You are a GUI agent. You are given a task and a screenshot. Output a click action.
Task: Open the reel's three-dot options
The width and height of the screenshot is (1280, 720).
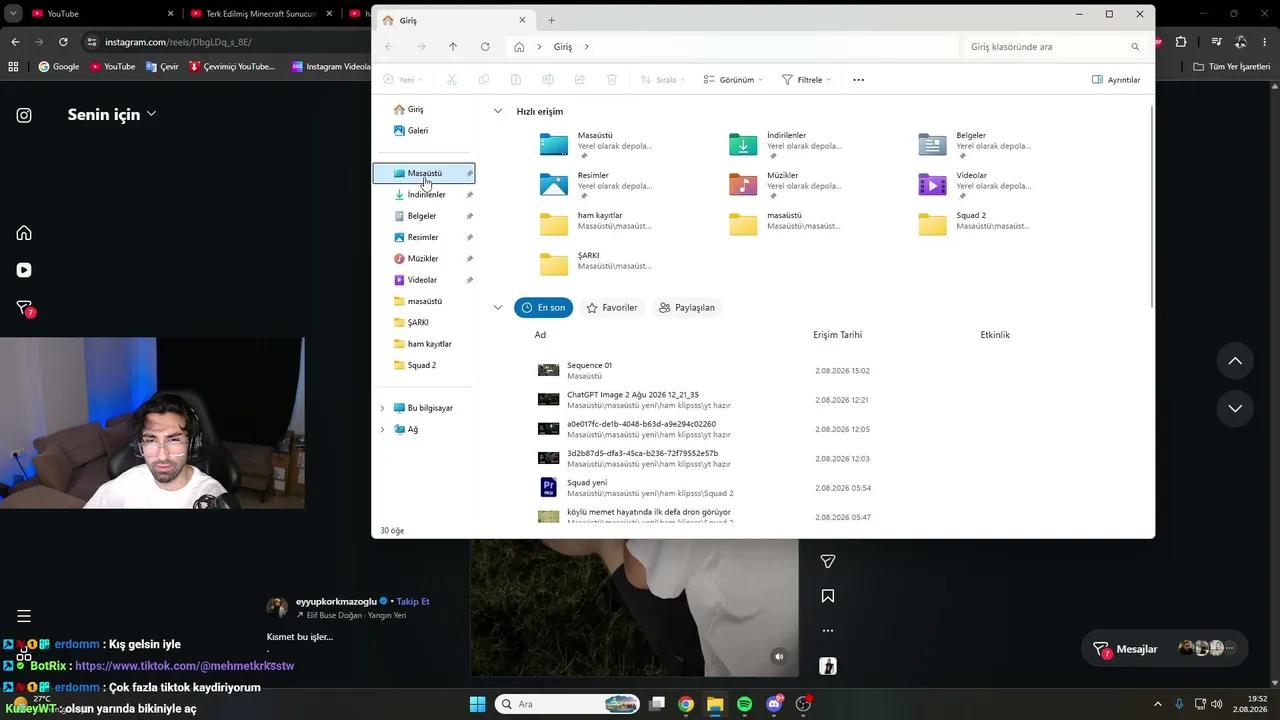pyautogui.click(x=828, y=631)
